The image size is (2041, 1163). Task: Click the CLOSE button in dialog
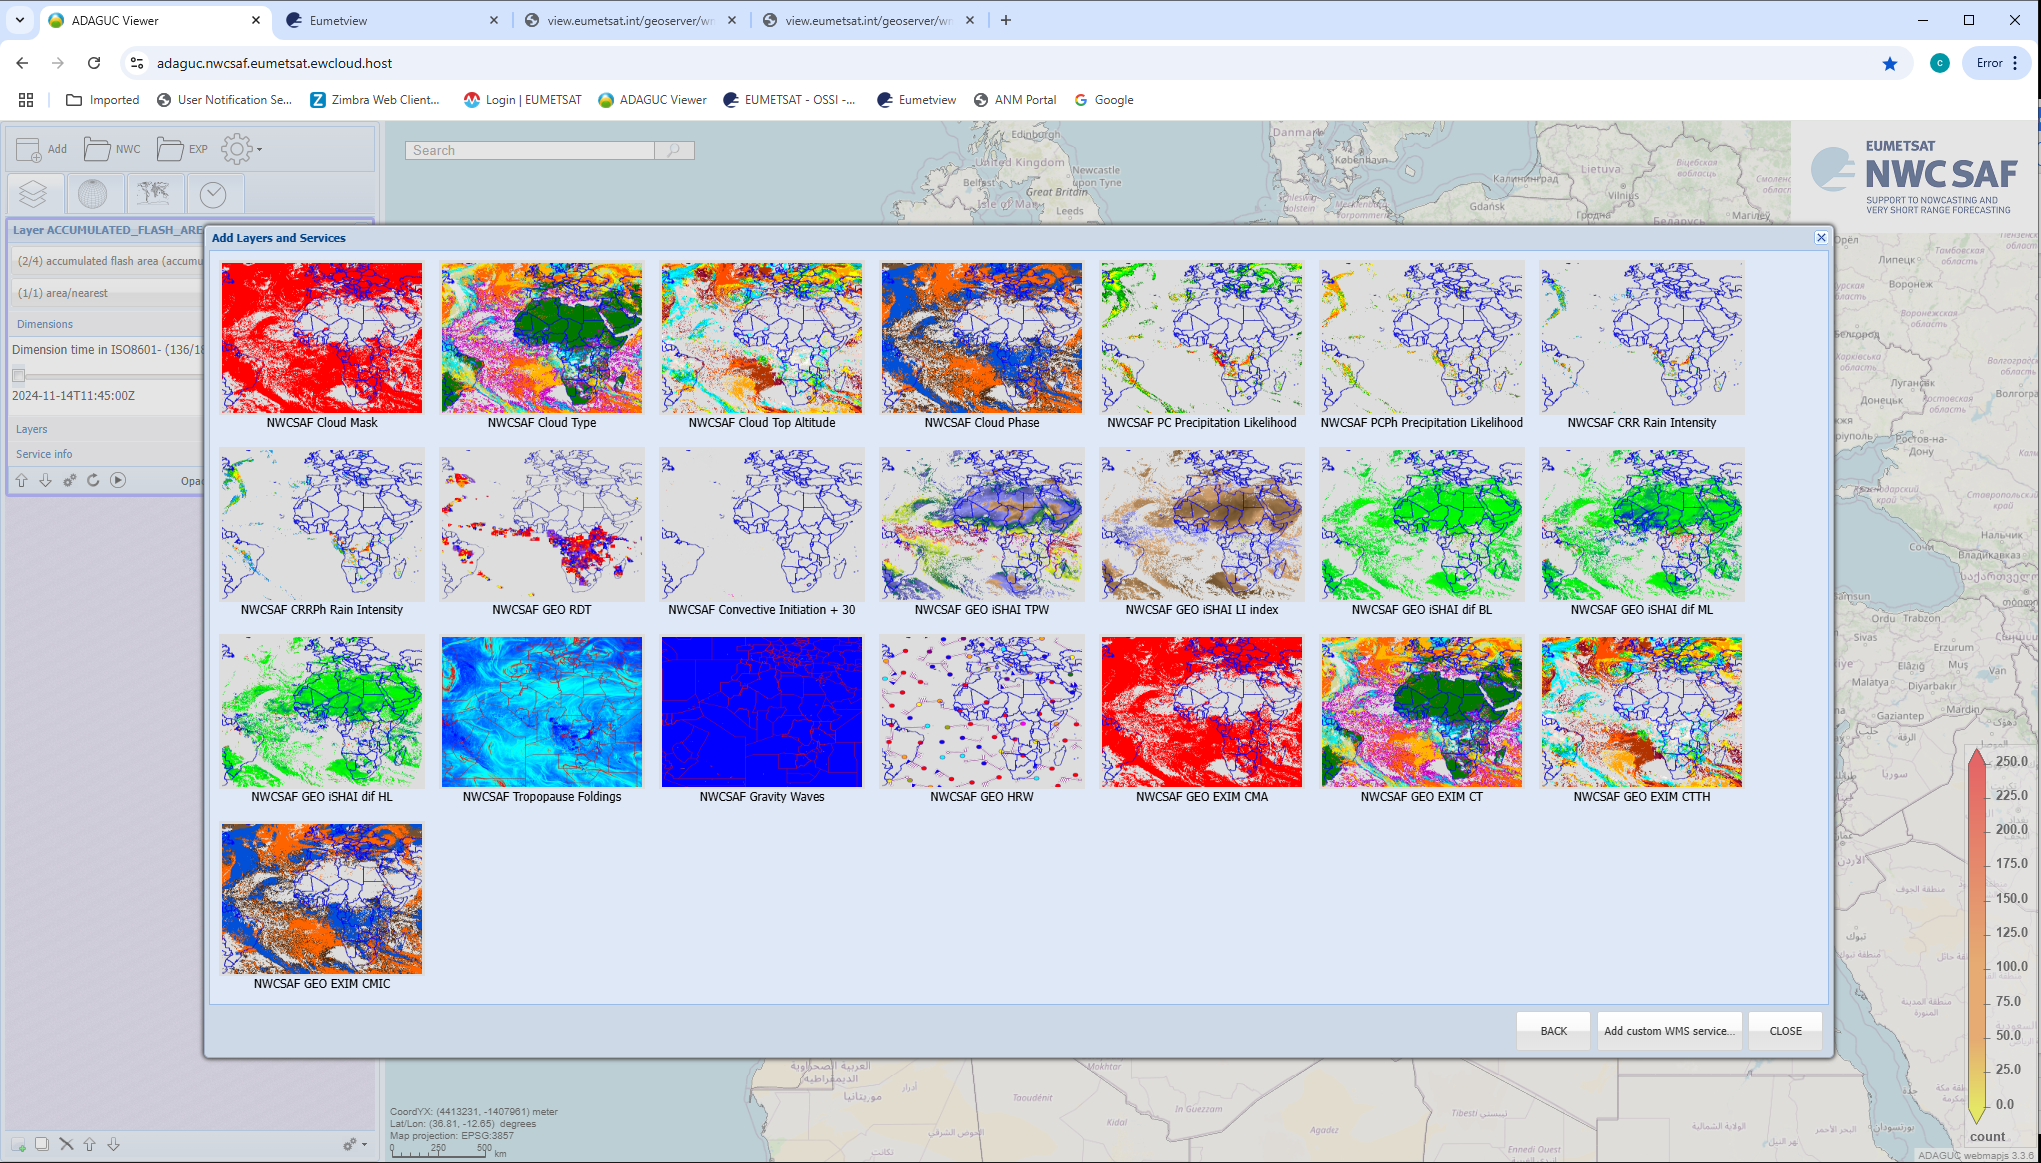point(1785,1031)
